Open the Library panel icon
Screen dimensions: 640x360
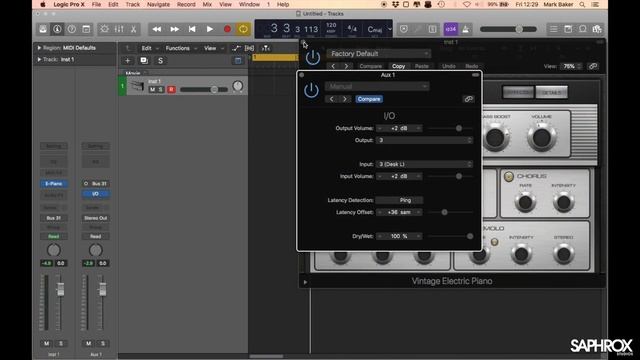[x=43, y=29]
